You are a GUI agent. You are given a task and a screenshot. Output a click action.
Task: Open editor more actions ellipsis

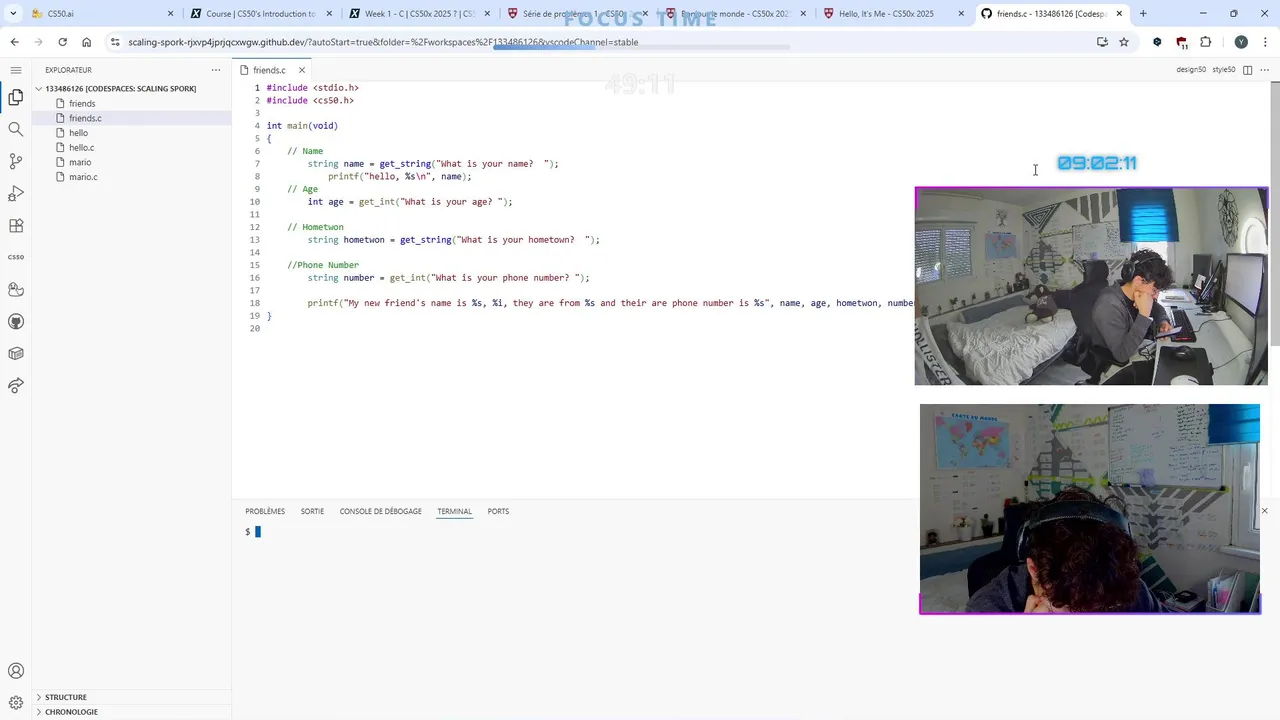coord(1266,70)
